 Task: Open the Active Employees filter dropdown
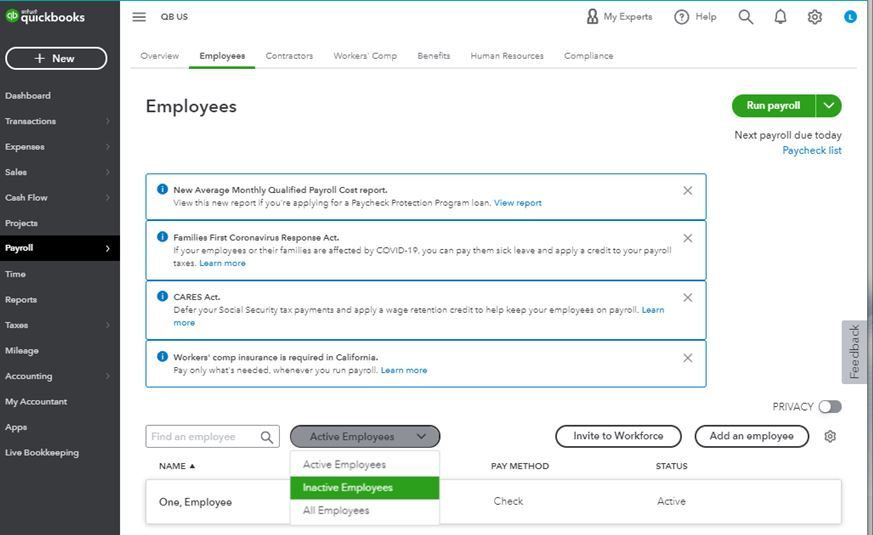pos(365,436)
